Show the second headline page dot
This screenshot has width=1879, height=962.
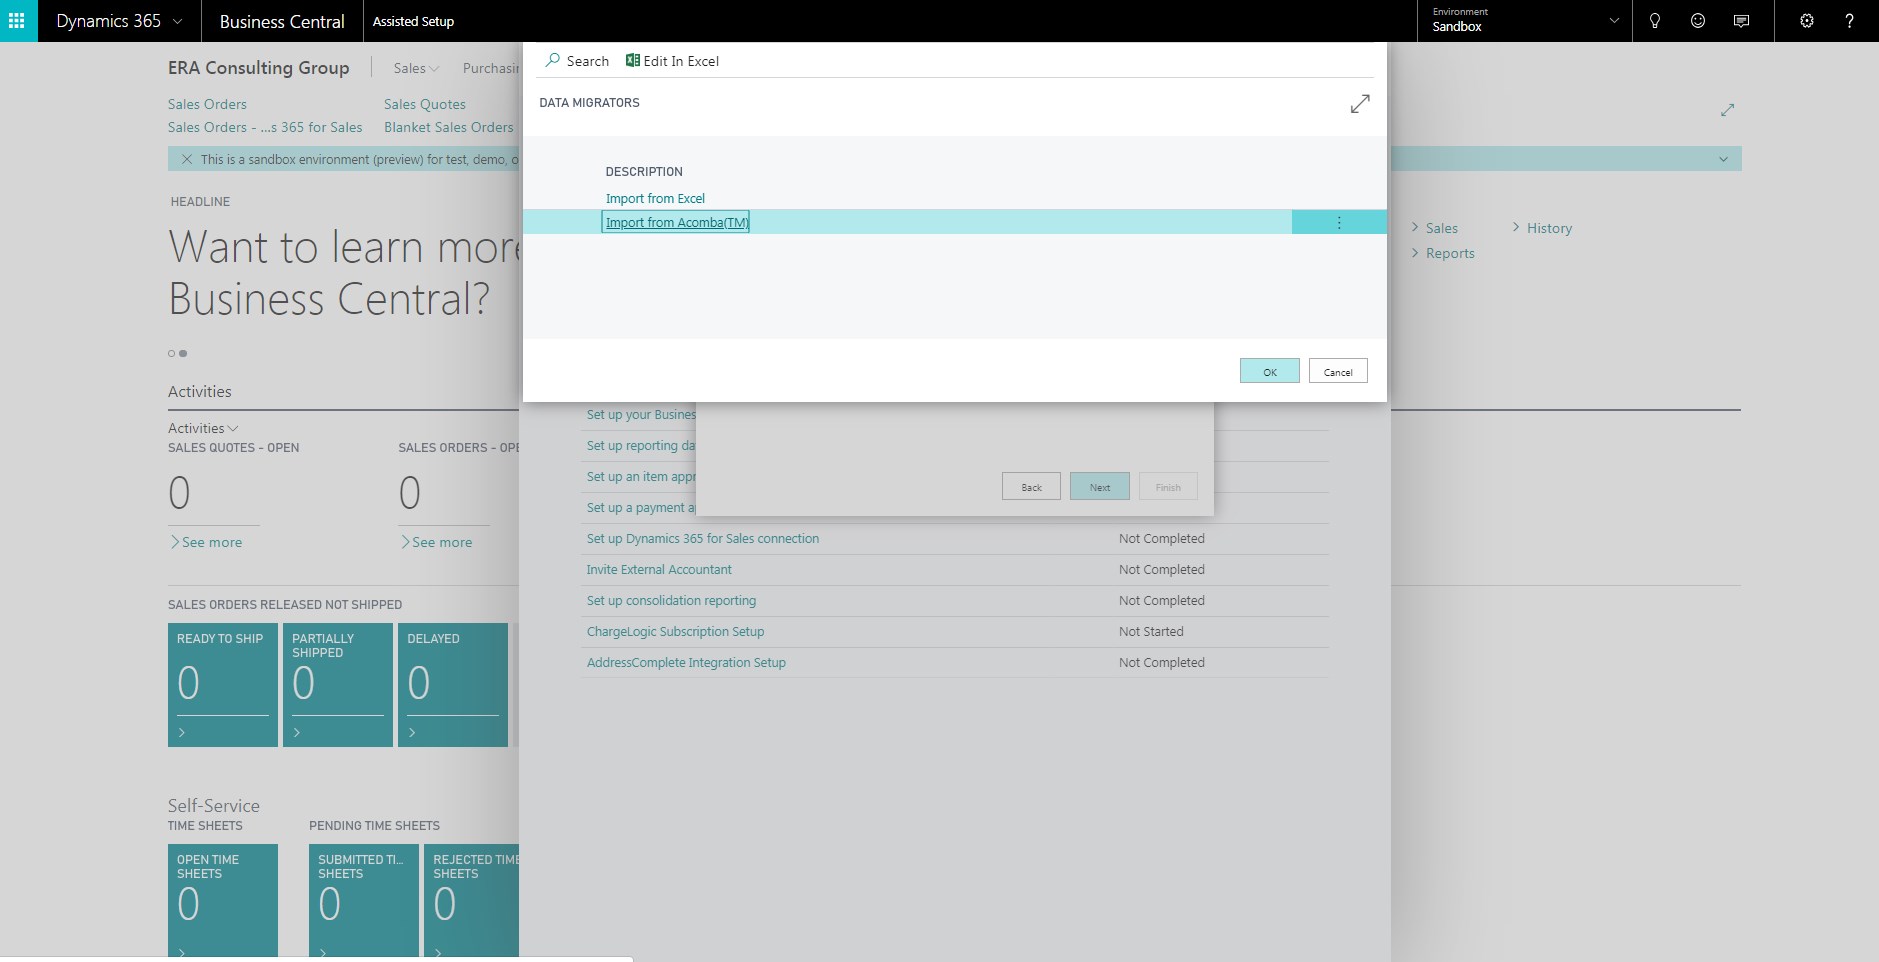coord(183,353)
